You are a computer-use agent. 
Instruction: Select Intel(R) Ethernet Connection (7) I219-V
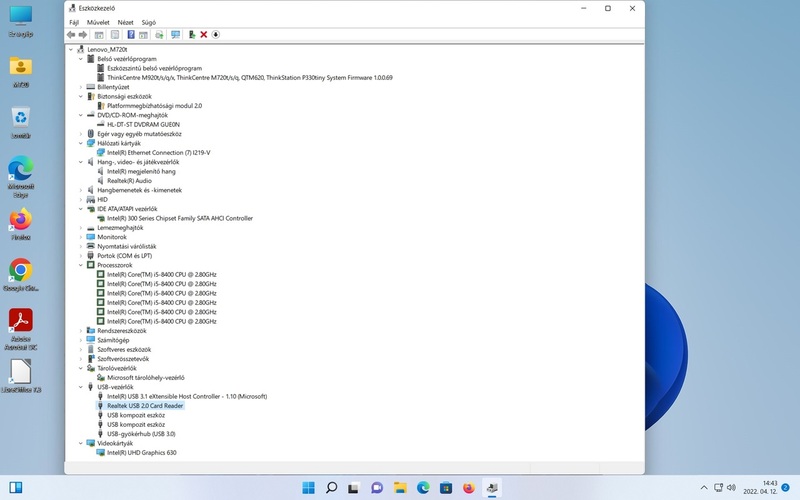[x=158, y=153]
